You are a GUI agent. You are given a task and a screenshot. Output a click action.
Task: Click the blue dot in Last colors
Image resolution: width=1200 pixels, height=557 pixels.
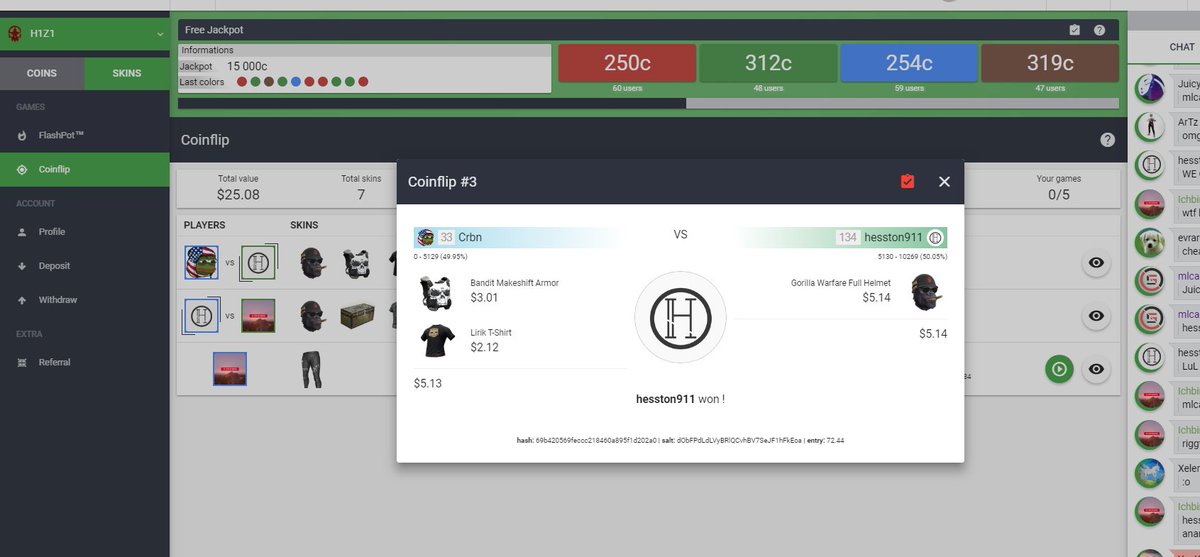coord(296,82)
